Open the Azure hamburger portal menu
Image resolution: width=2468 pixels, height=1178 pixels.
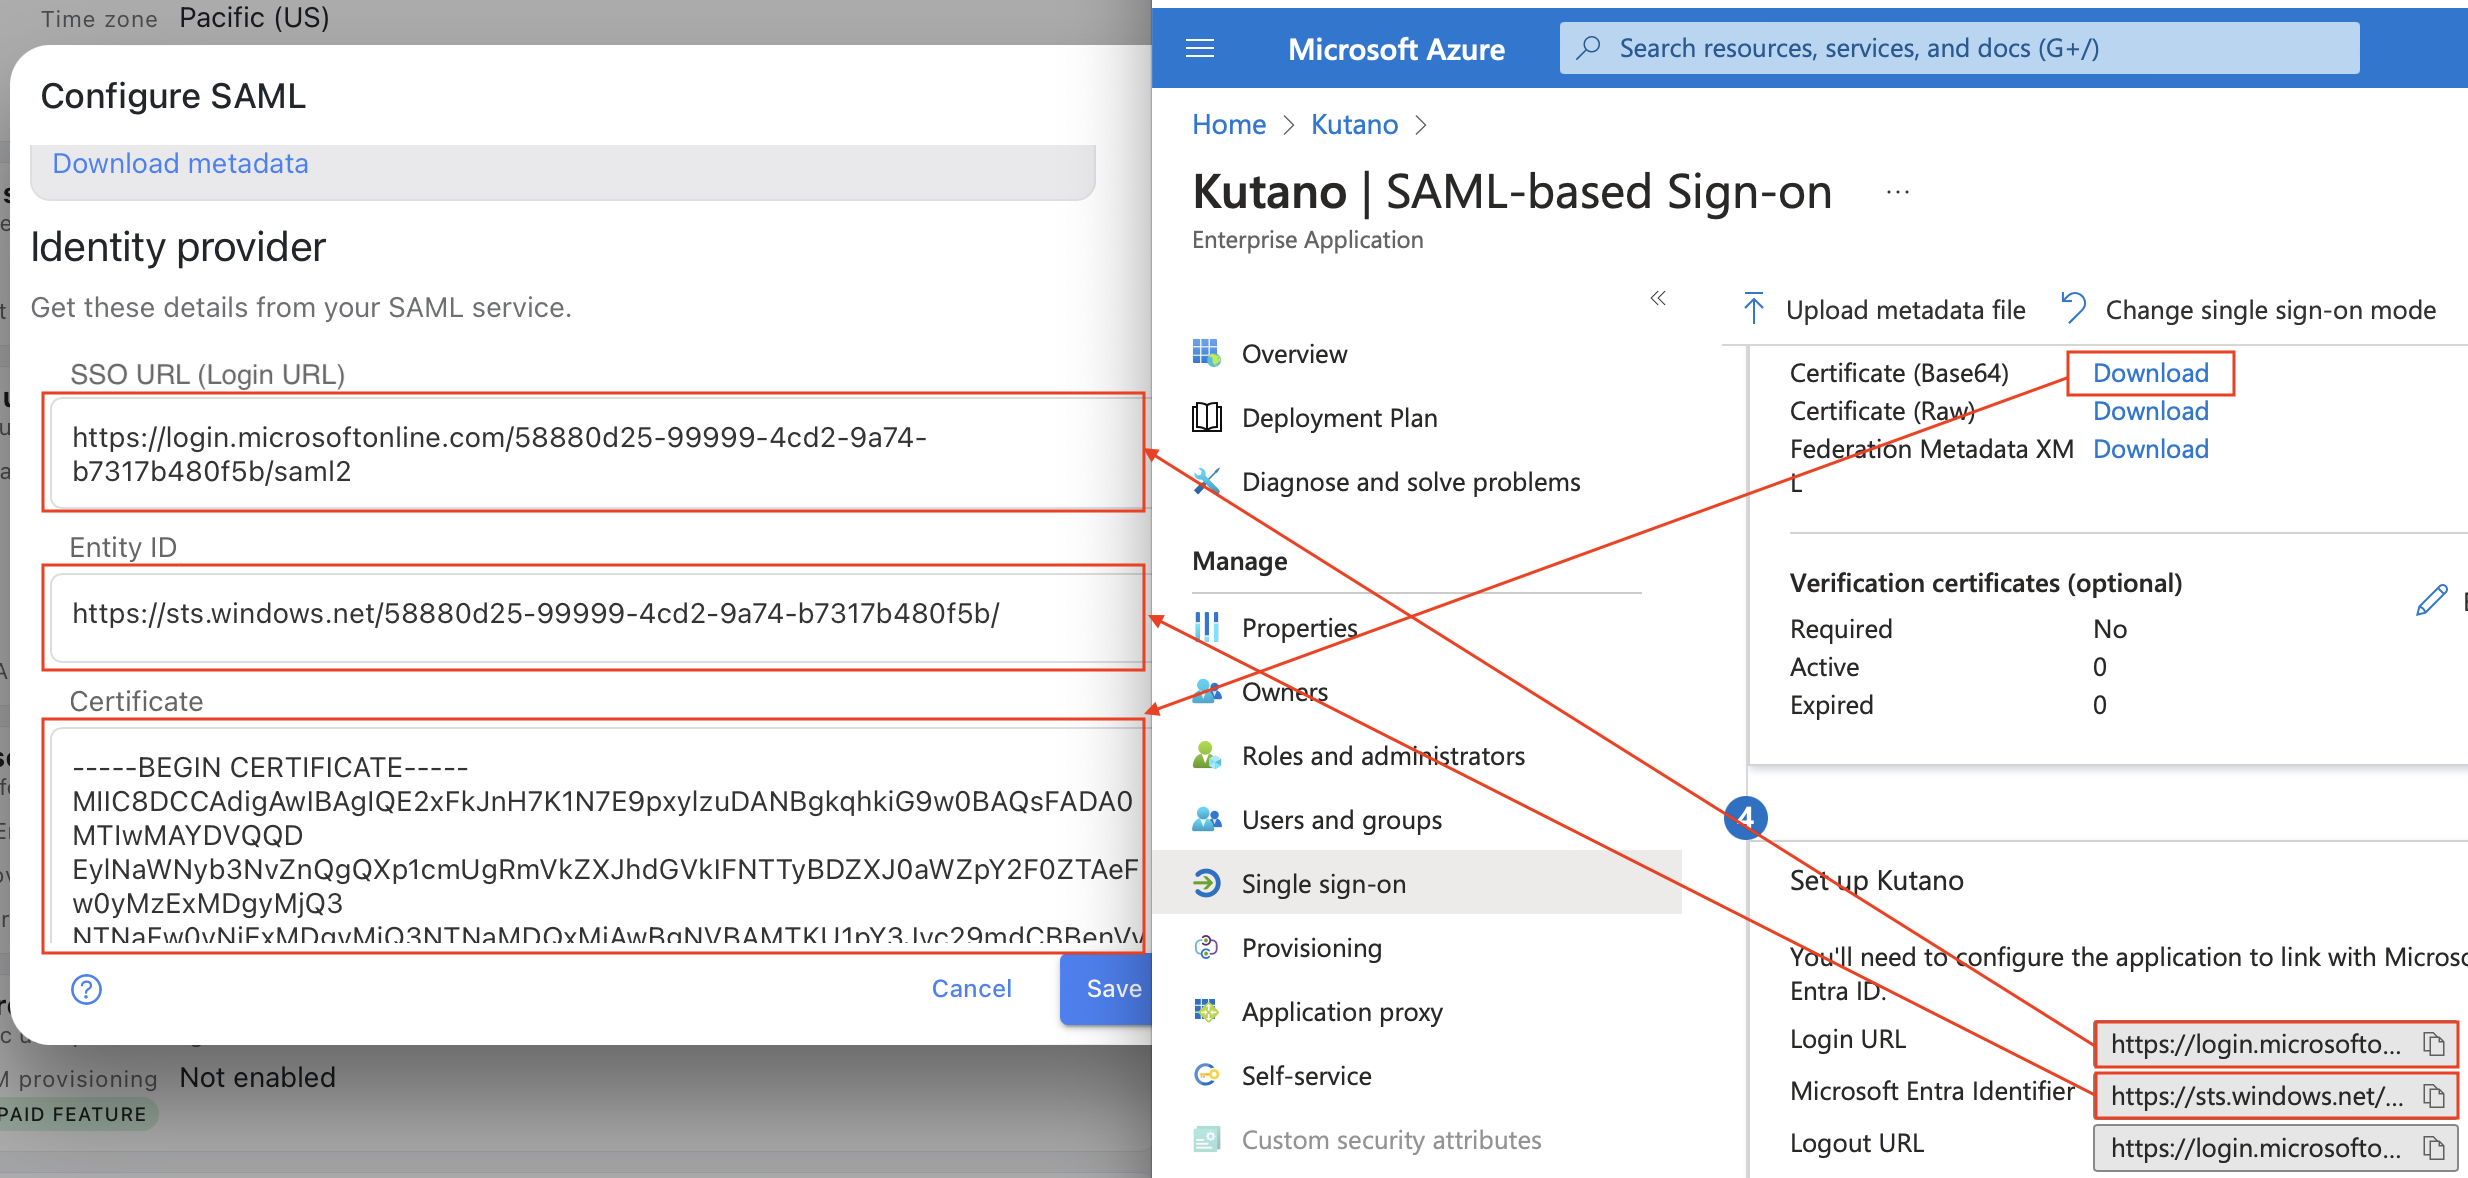pyautogui.click(x=1200, y=48)
